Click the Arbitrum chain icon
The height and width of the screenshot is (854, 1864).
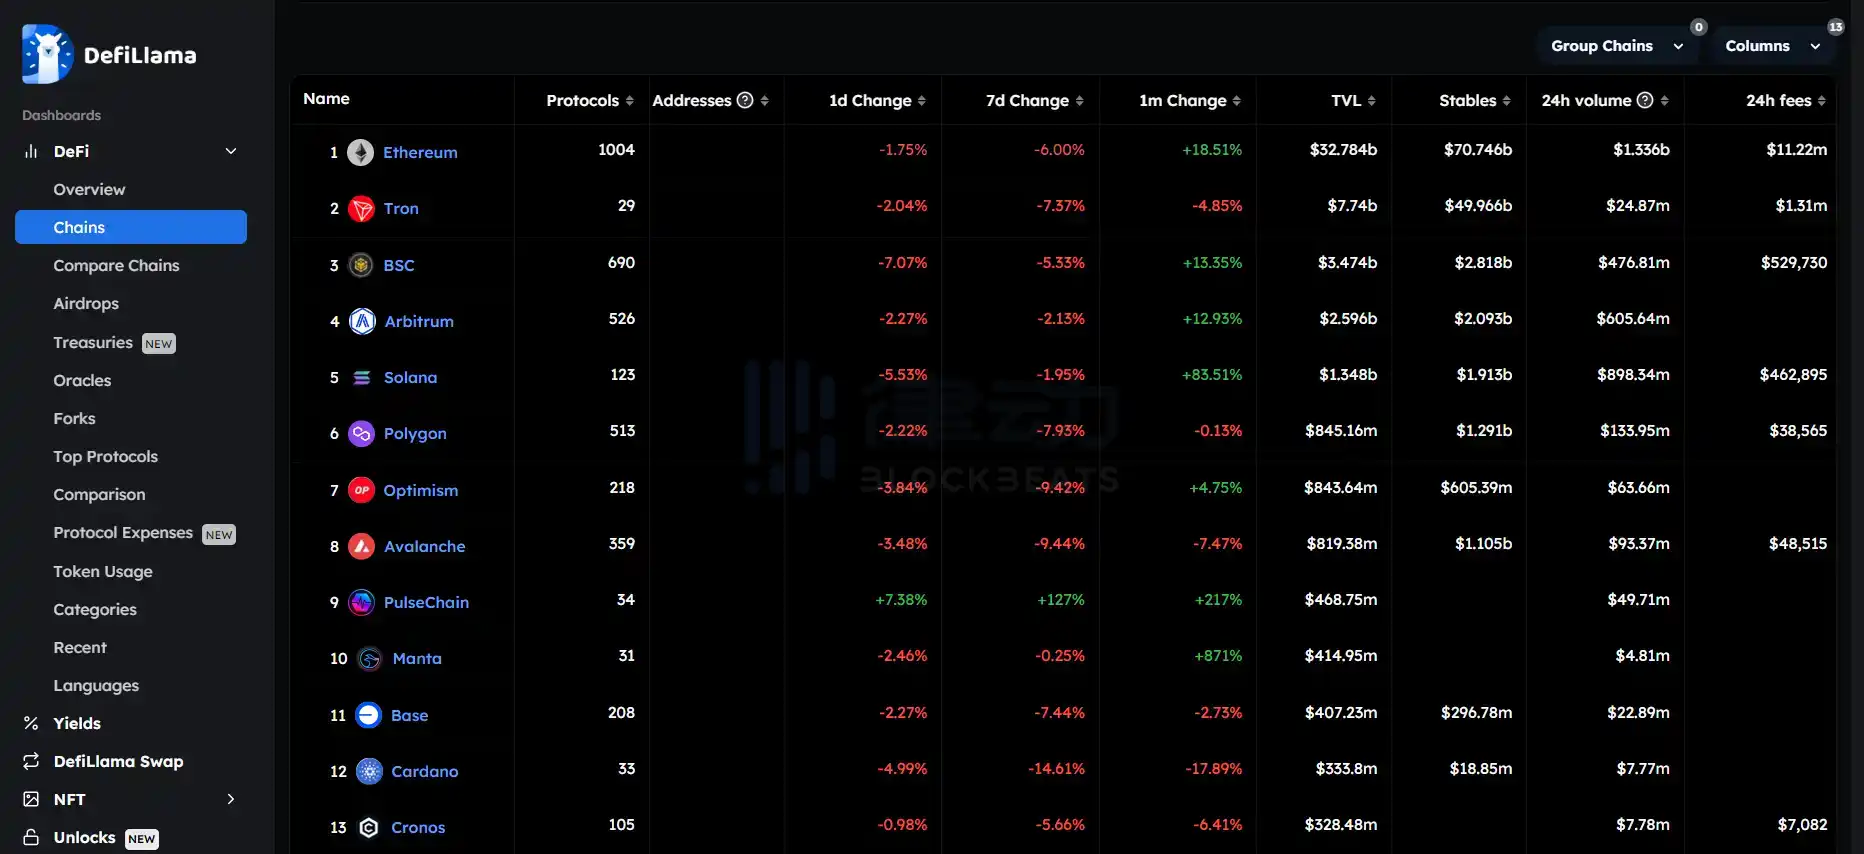click(362, 321)
